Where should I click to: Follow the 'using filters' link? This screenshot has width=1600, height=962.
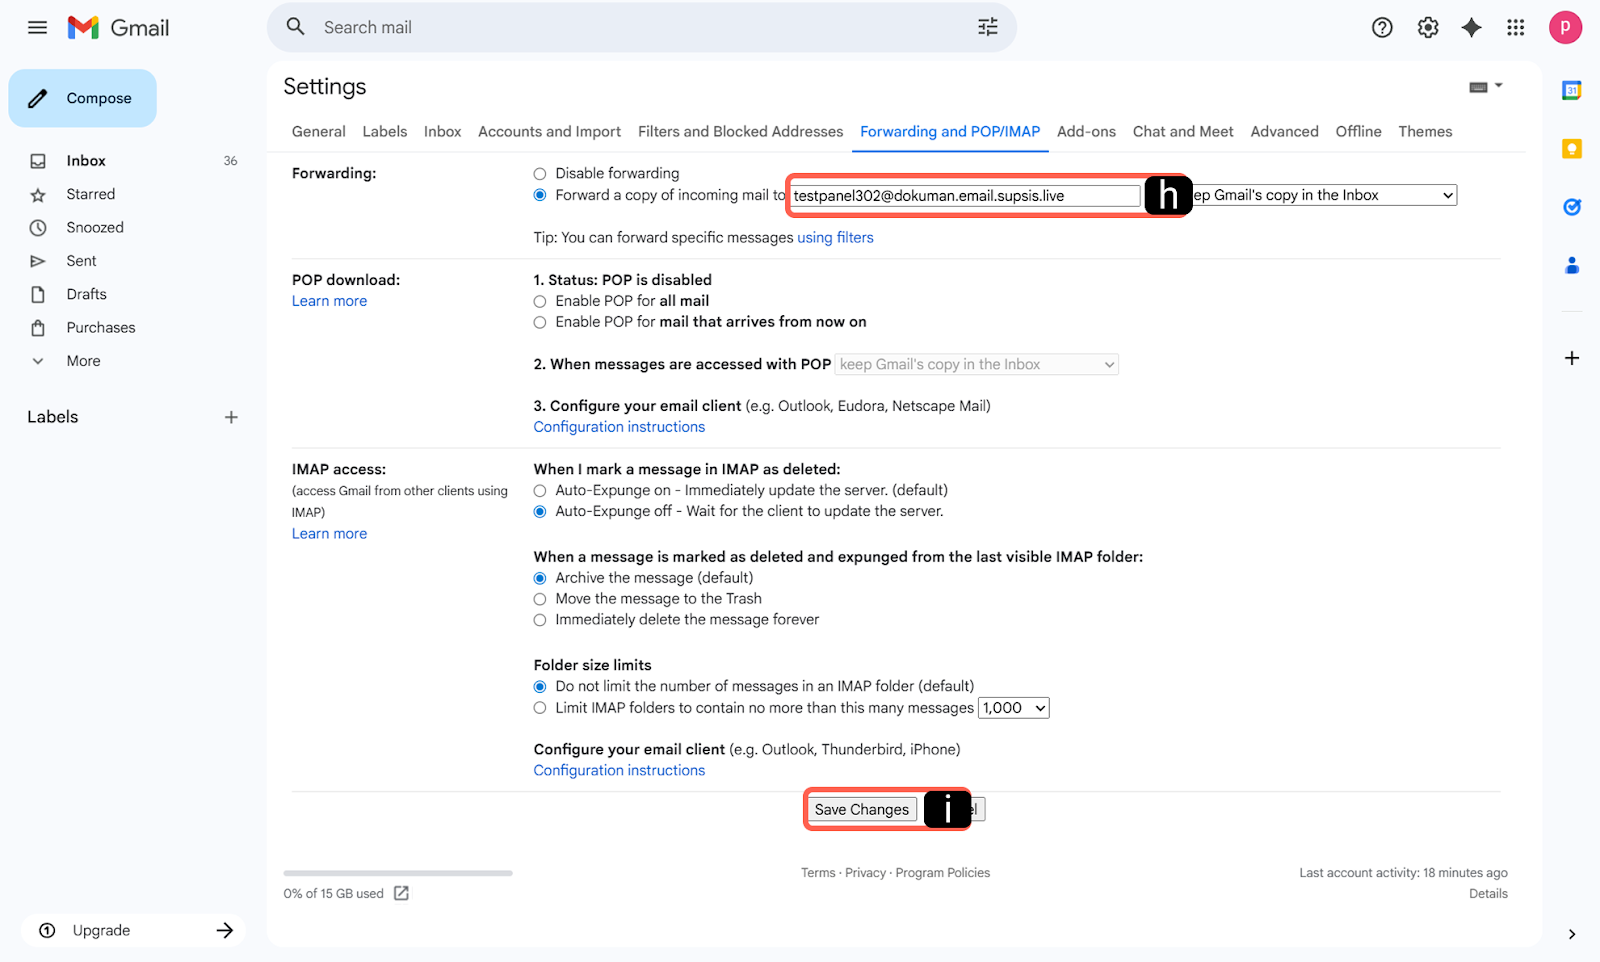835,238
